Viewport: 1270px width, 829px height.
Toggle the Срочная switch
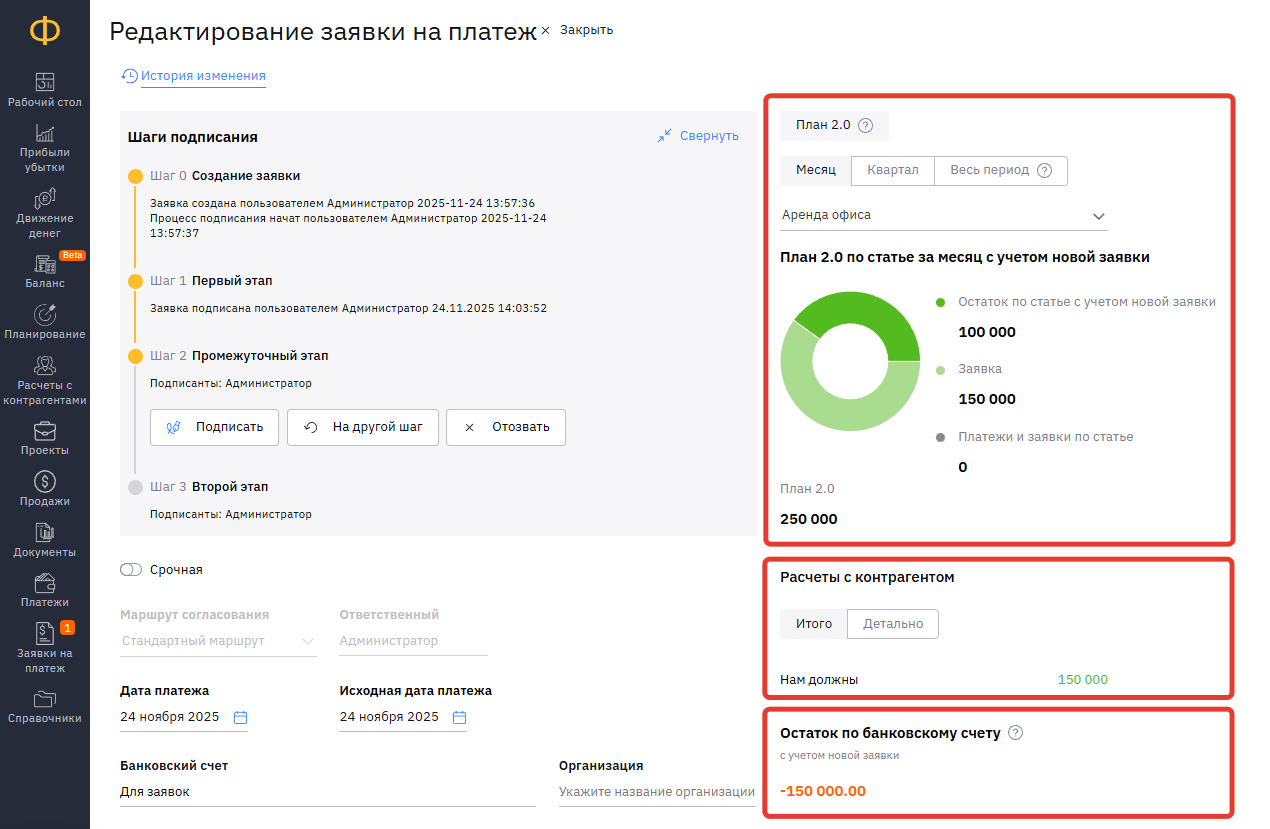tap(131, 570)
